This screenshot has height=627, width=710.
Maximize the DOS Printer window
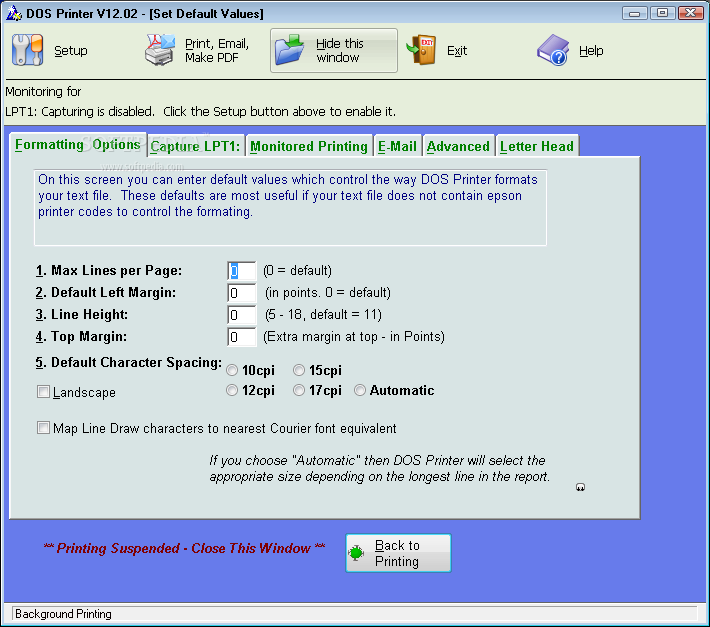coord(662,13)
